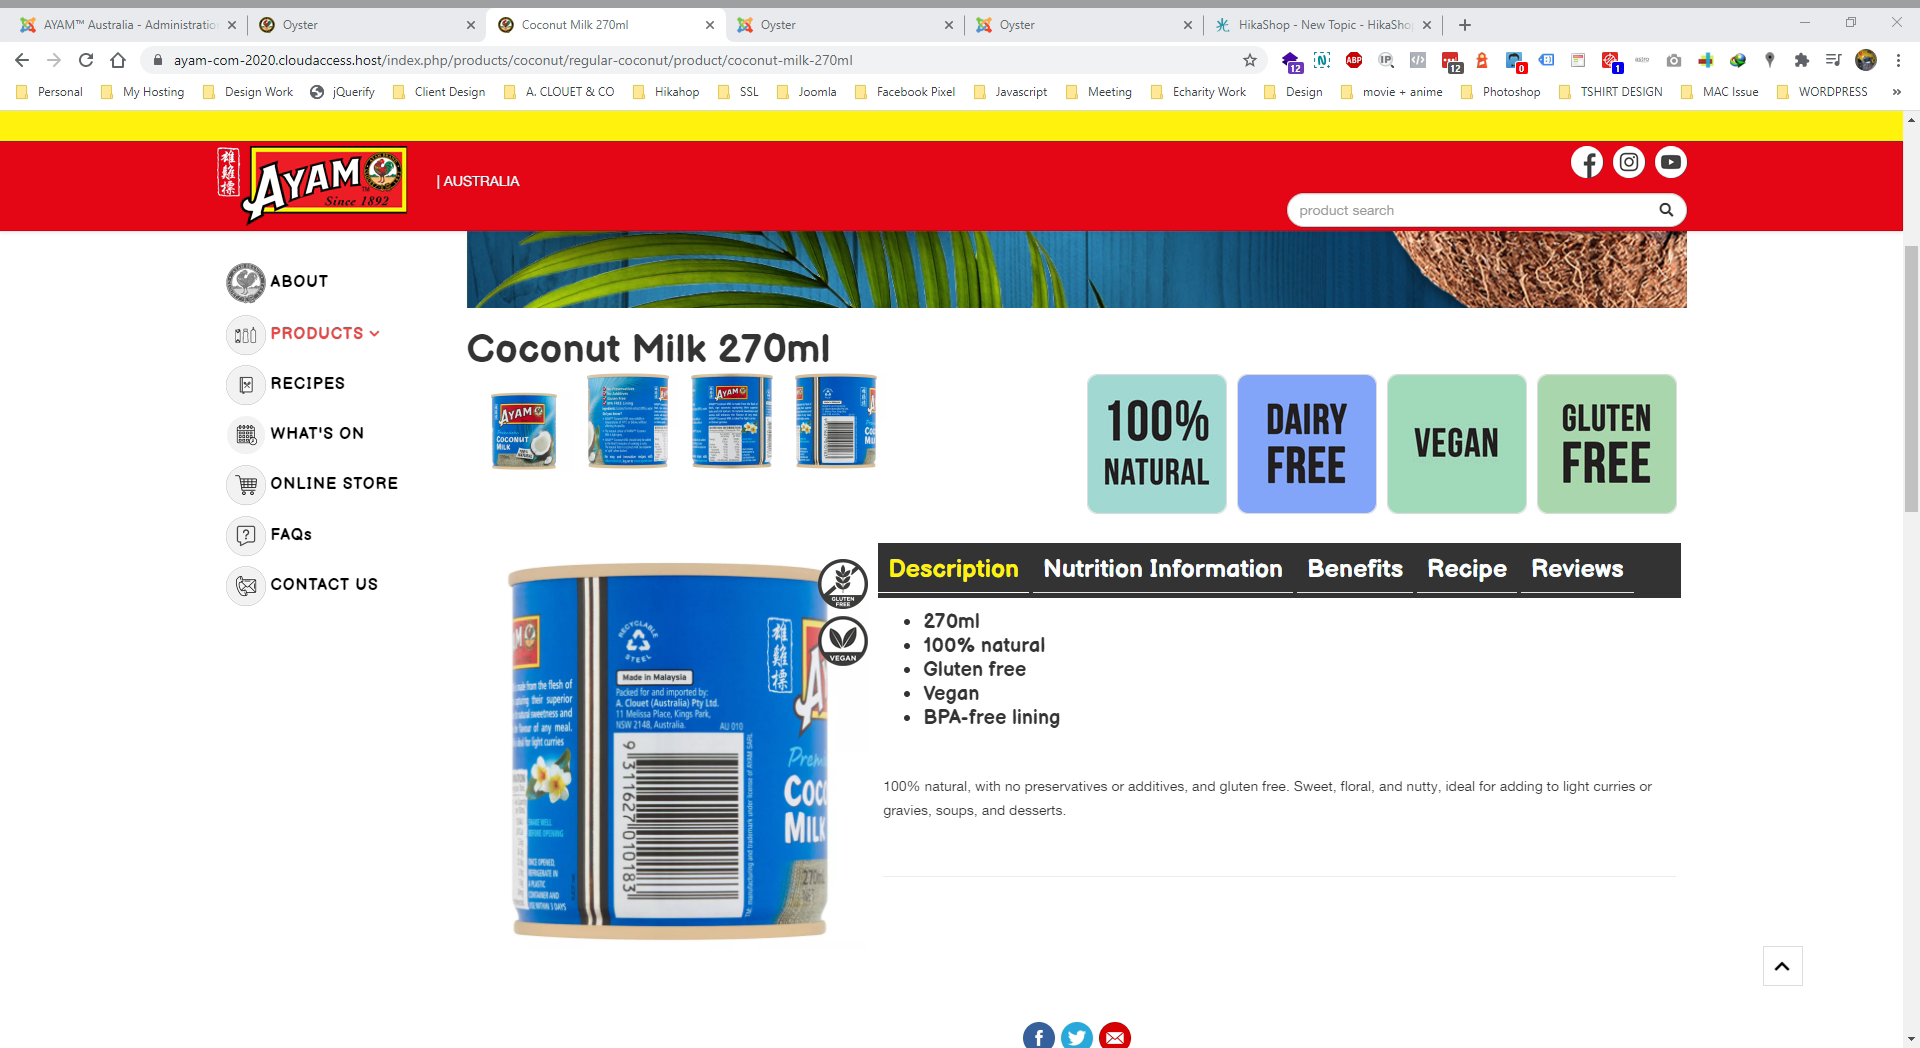Select the barcode side can thumbnail
This screenshot has width=1920, height=1048.
[x=835, y=421]
